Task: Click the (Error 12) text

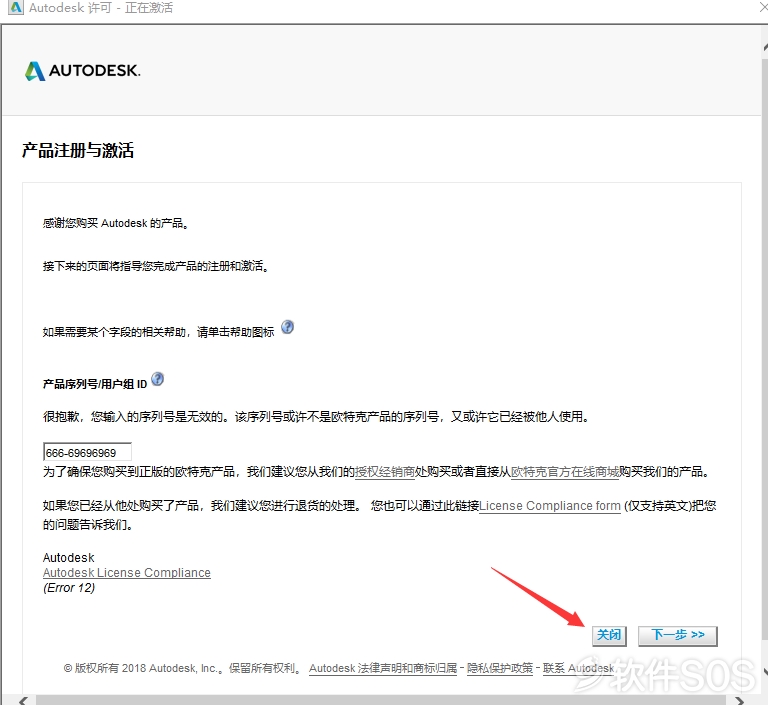Action: tap(69, 587)
